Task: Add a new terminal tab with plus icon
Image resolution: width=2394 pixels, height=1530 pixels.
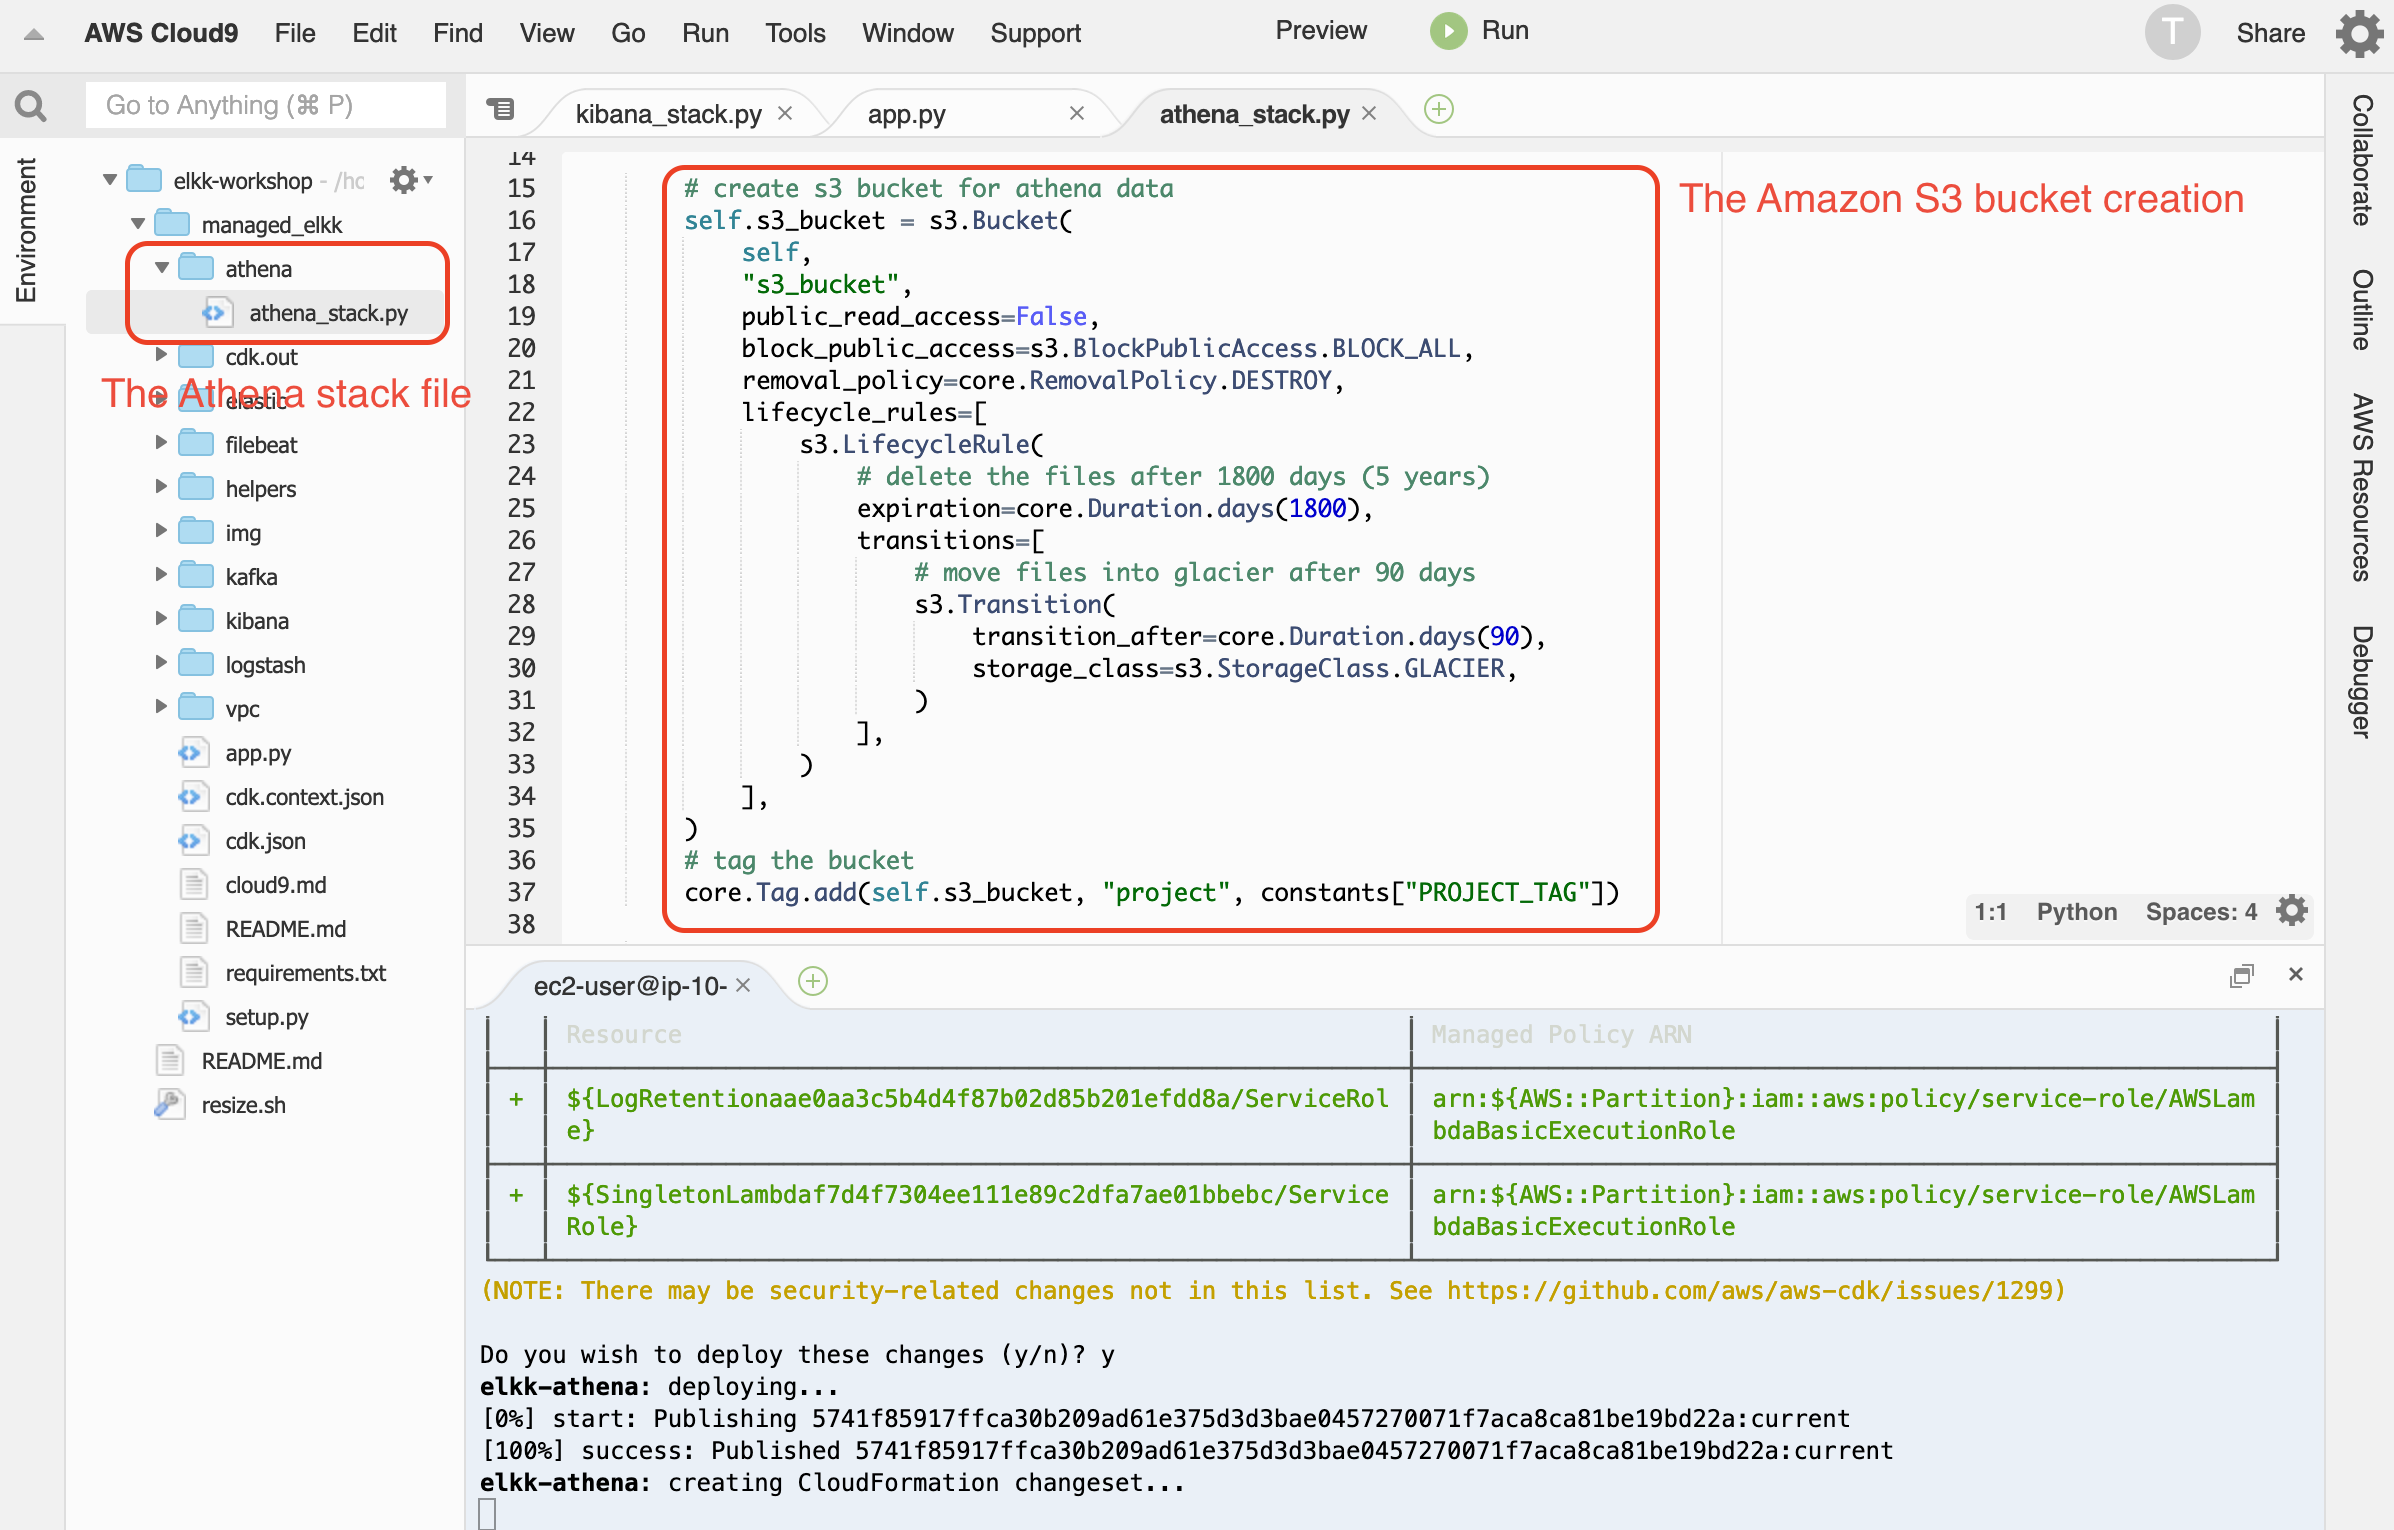Action: pos(813,982)
